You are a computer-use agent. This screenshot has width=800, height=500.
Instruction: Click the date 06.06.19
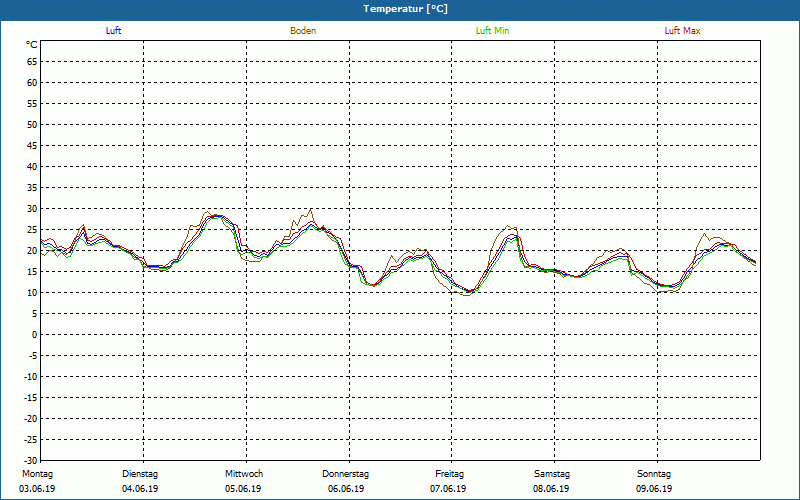(x=346, y=489)
